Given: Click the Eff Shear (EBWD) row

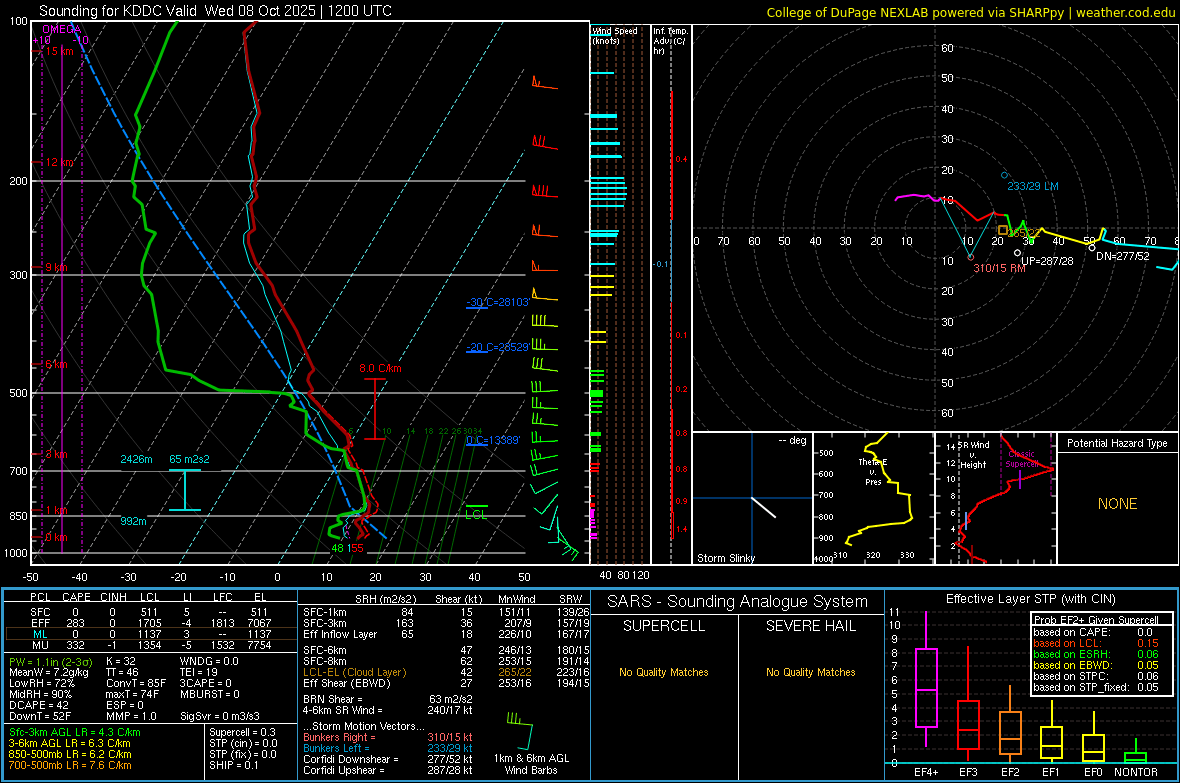Looking at the screenshot, I should click(x=446, y=683).
